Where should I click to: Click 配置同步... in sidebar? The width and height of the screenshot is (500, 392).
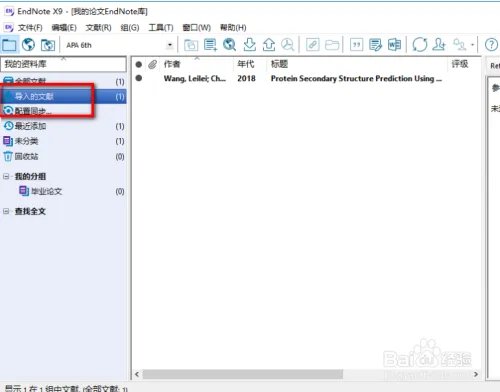[33, 111]
